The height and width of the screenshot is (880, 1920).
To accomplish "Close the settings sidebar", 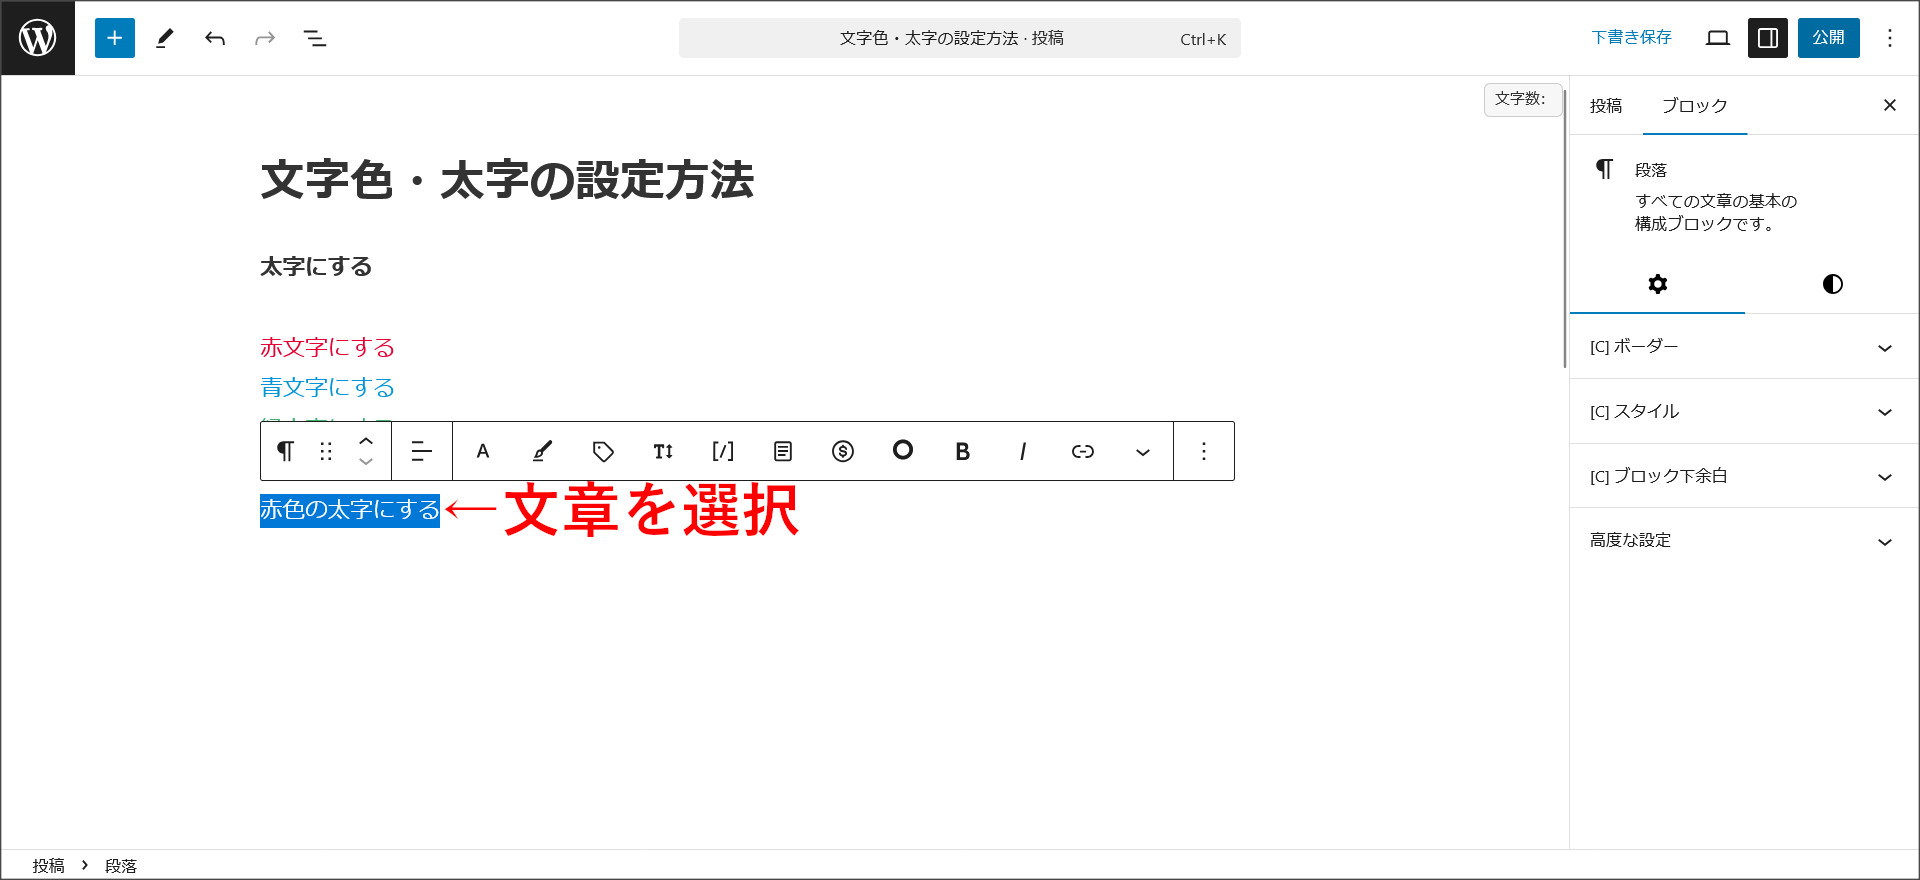I will [x=1890, y=105].
